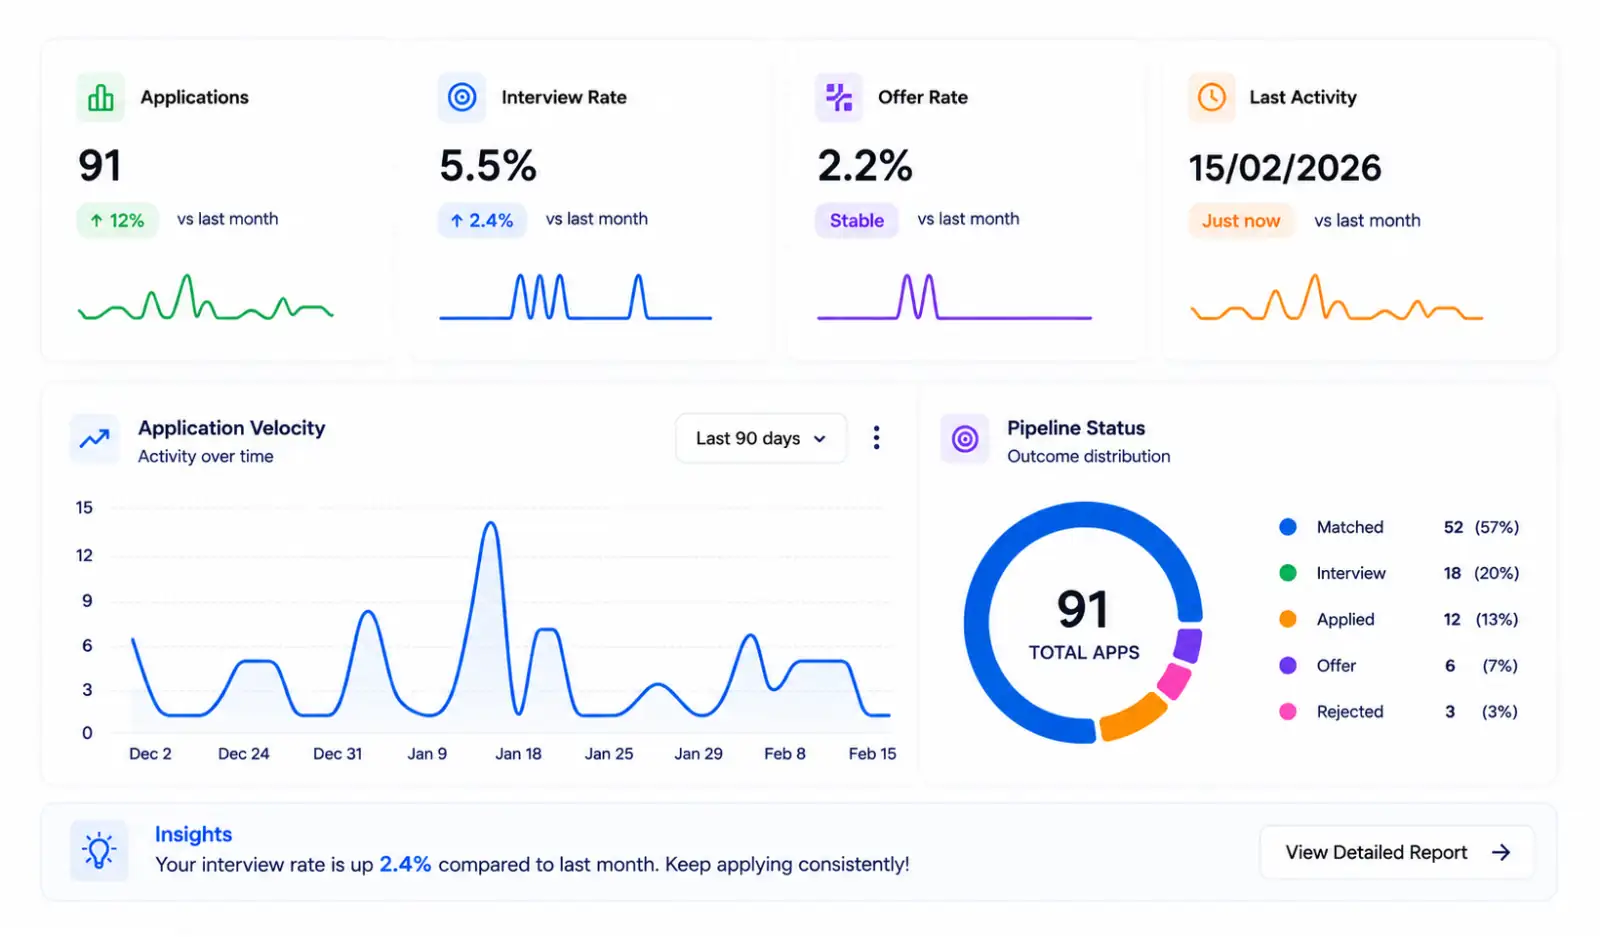Screen dimensions: 1600x937
Task: Click the View Detailed Report button
Action: pyautogui.click(x=1397, y=852)
